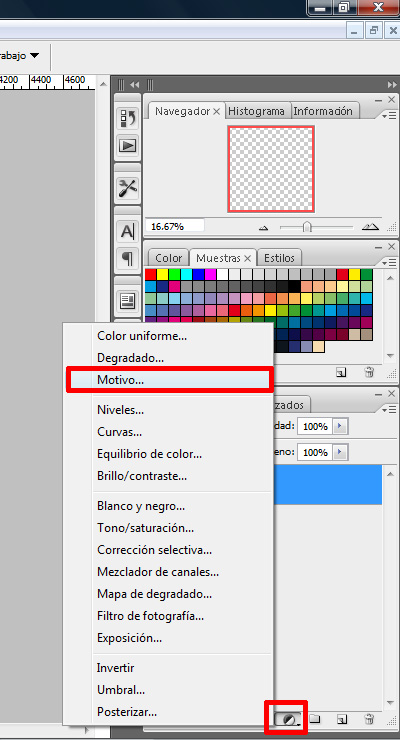Select the Muestras tab
Screen dimensions: 400x740
tap(218, 258)
